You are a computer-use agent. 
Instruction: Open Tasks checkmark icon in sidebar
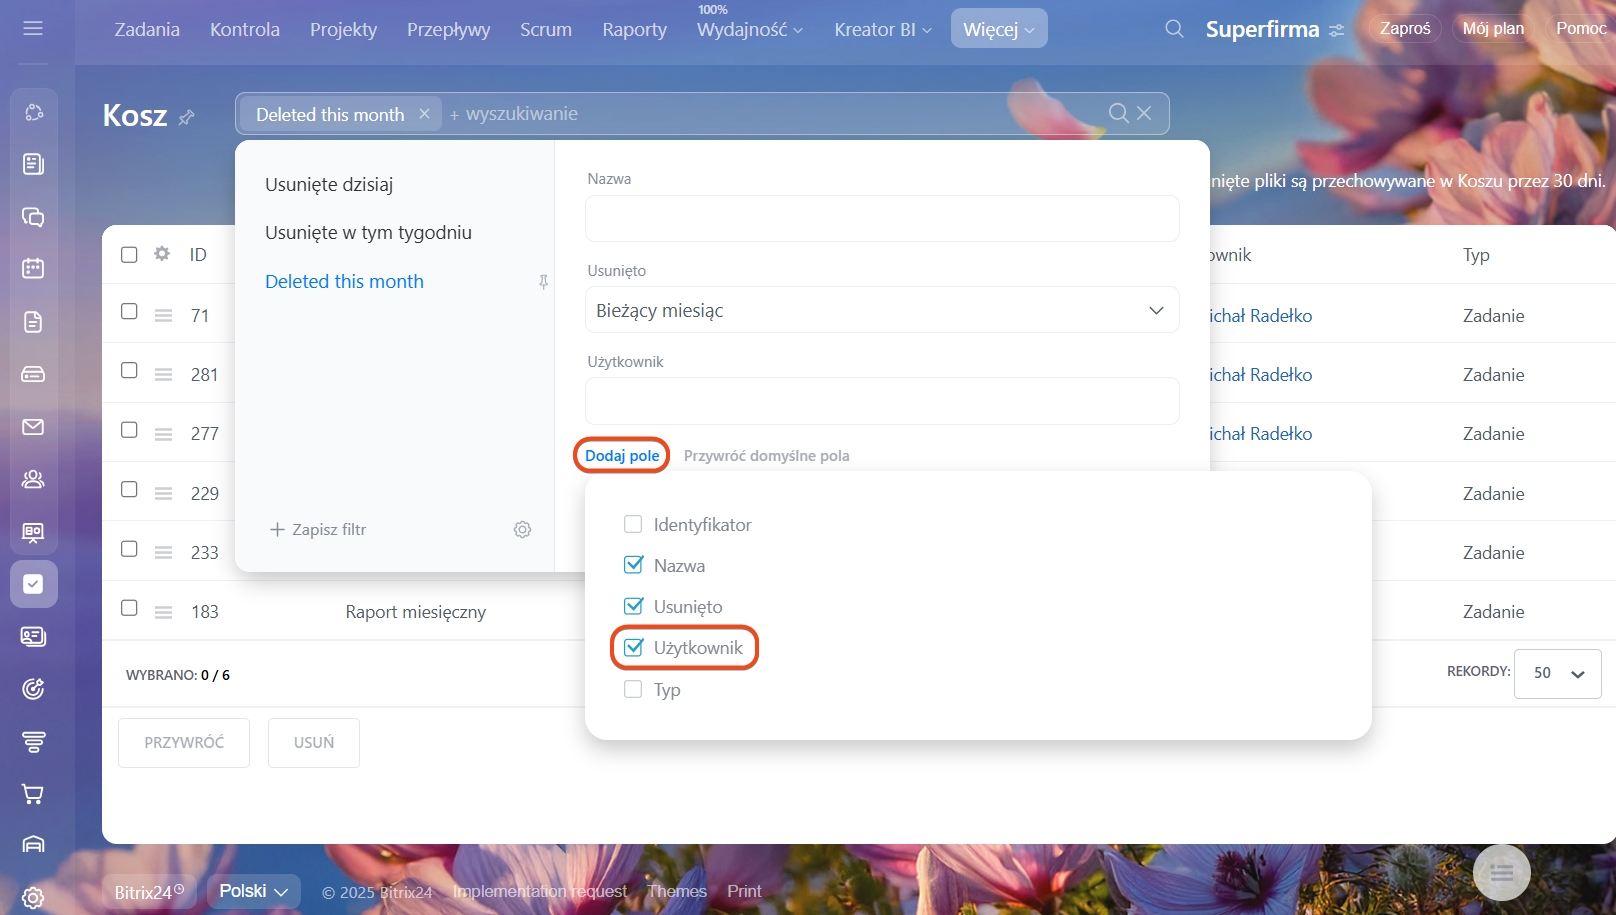click(x=33, y=584)
